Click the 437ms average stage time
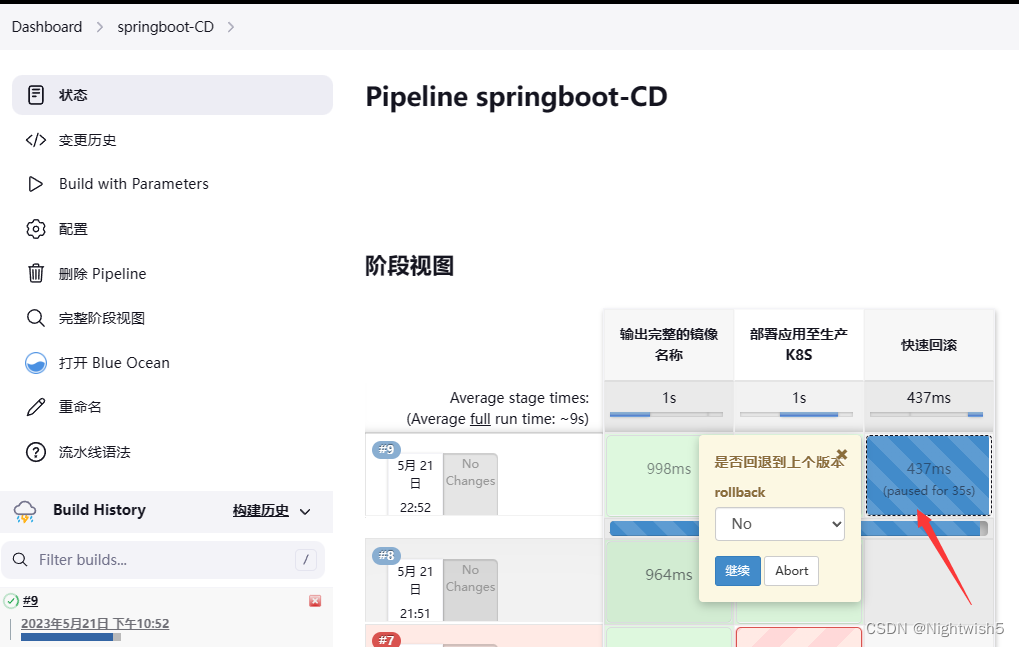Image resolution: width=1019 pixels, height=647 pixels. (929, 398)
